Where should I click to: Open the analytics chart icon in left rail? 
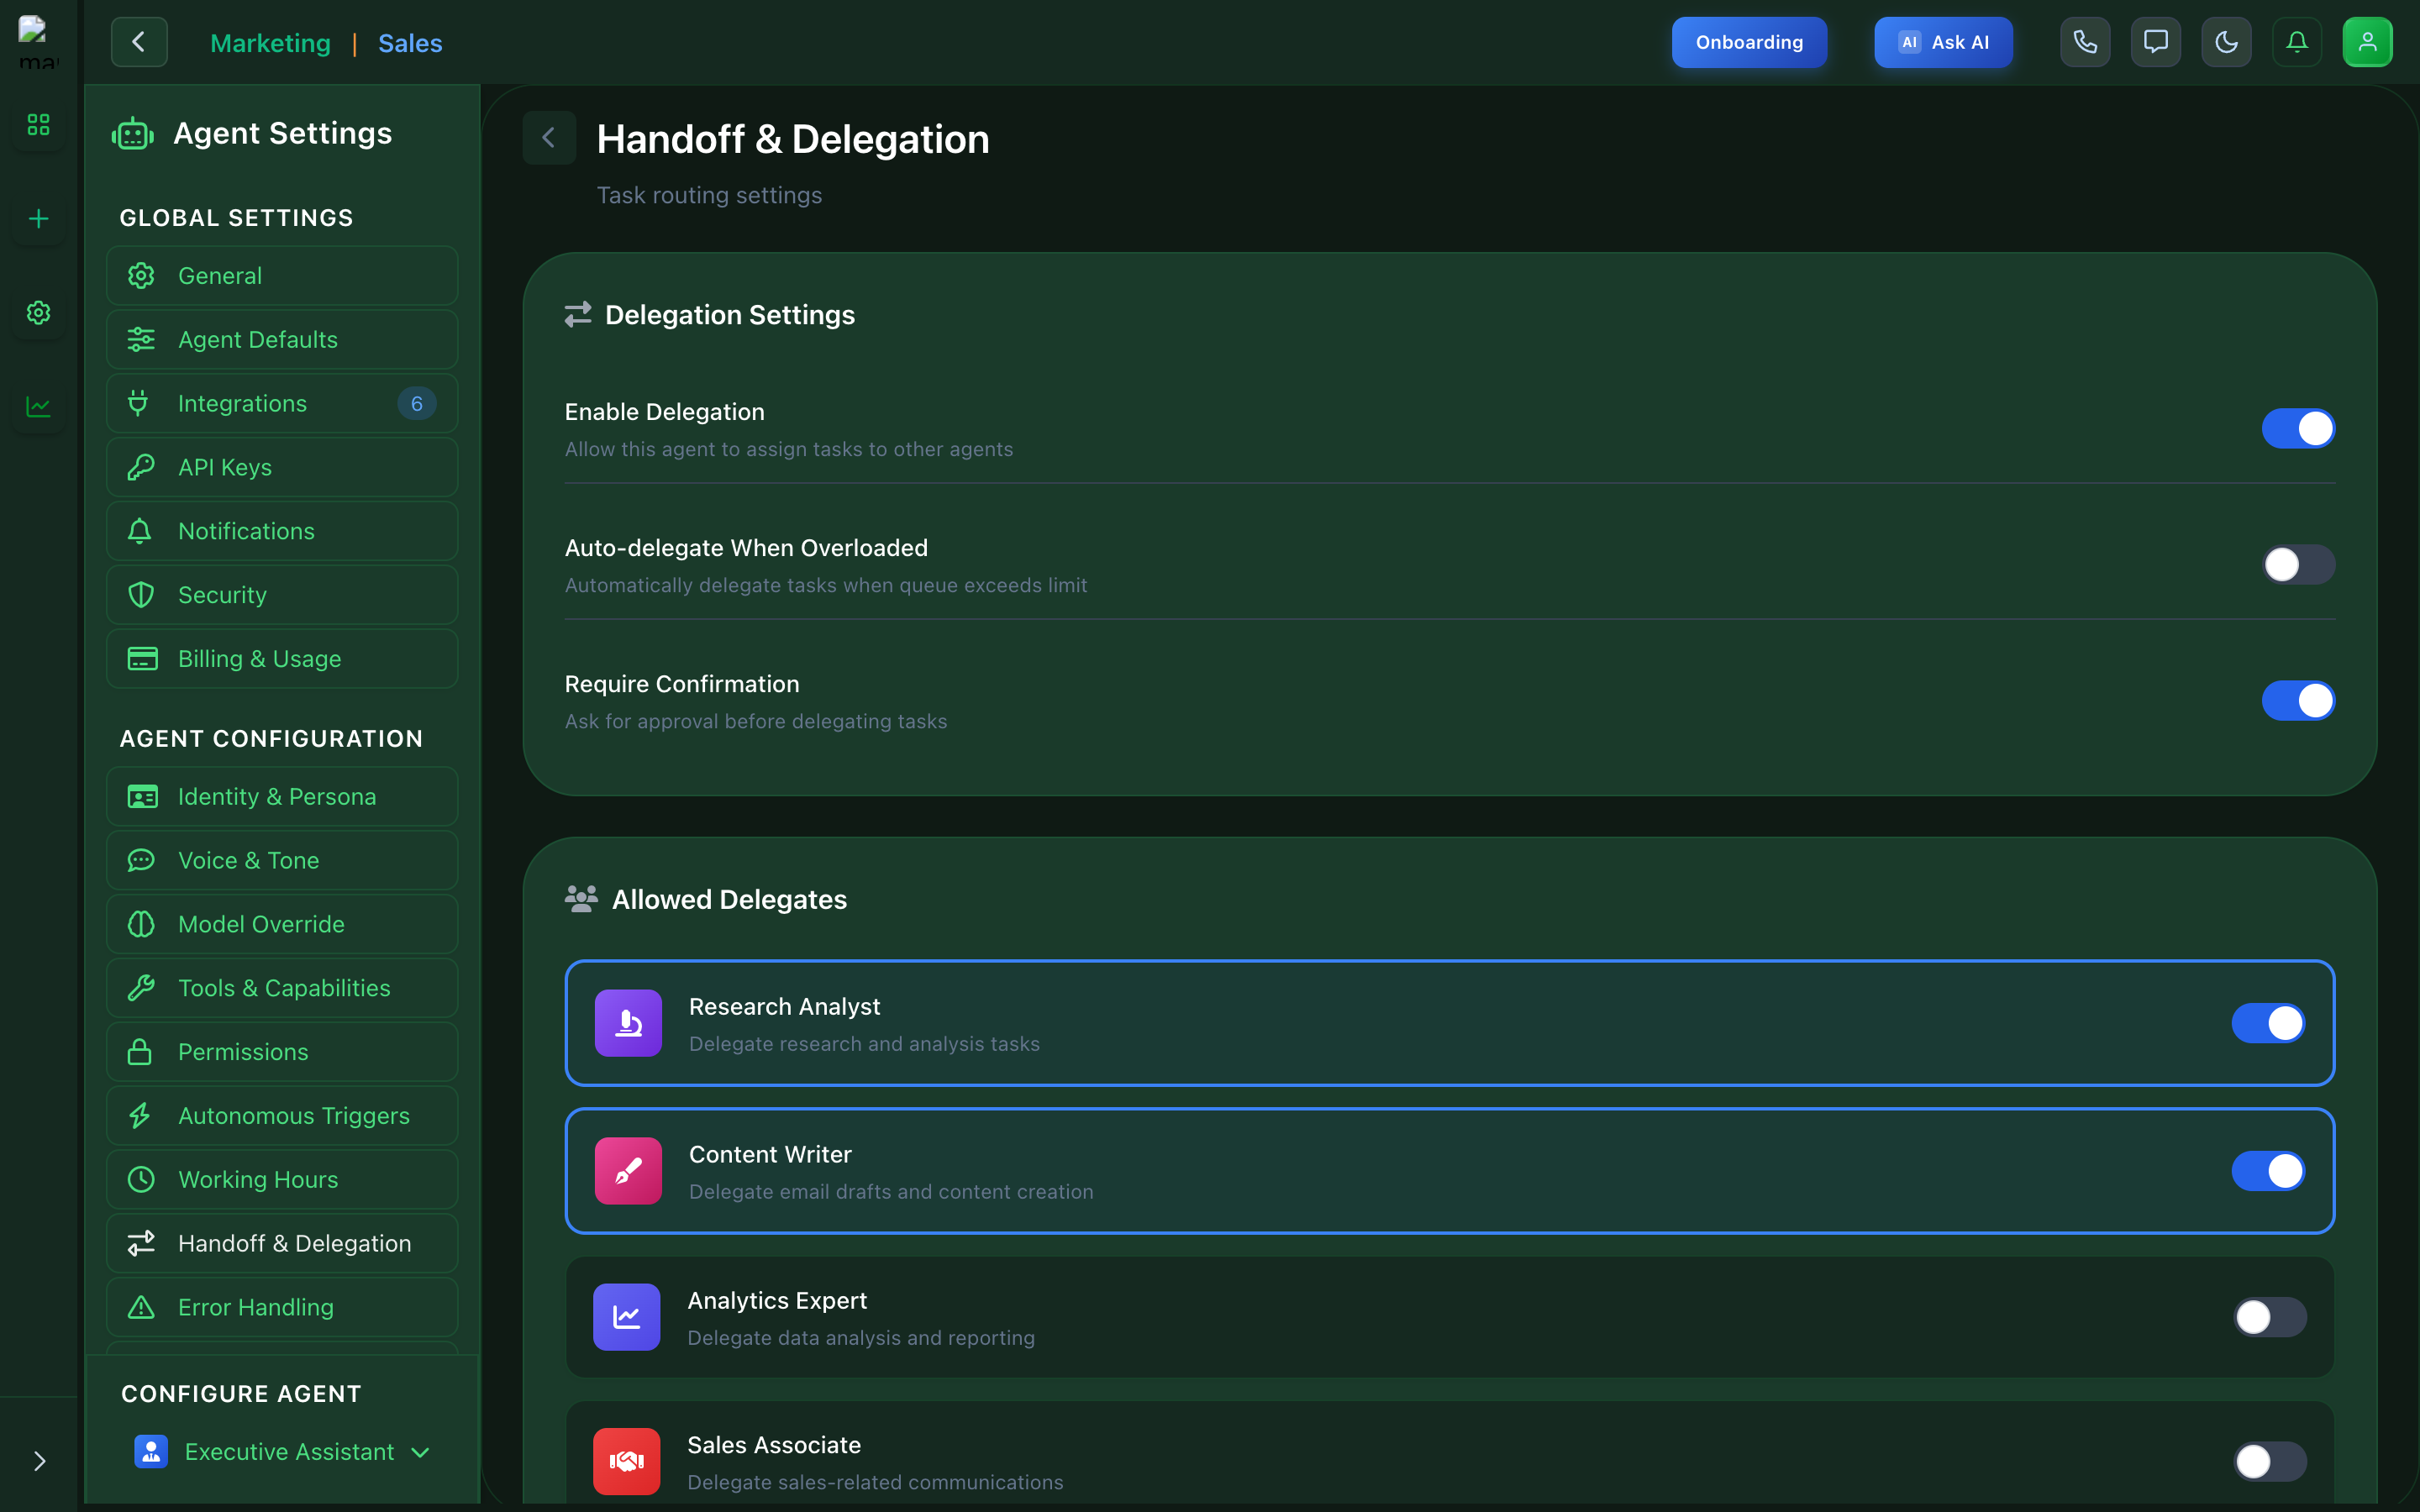(x=38, y=407)
